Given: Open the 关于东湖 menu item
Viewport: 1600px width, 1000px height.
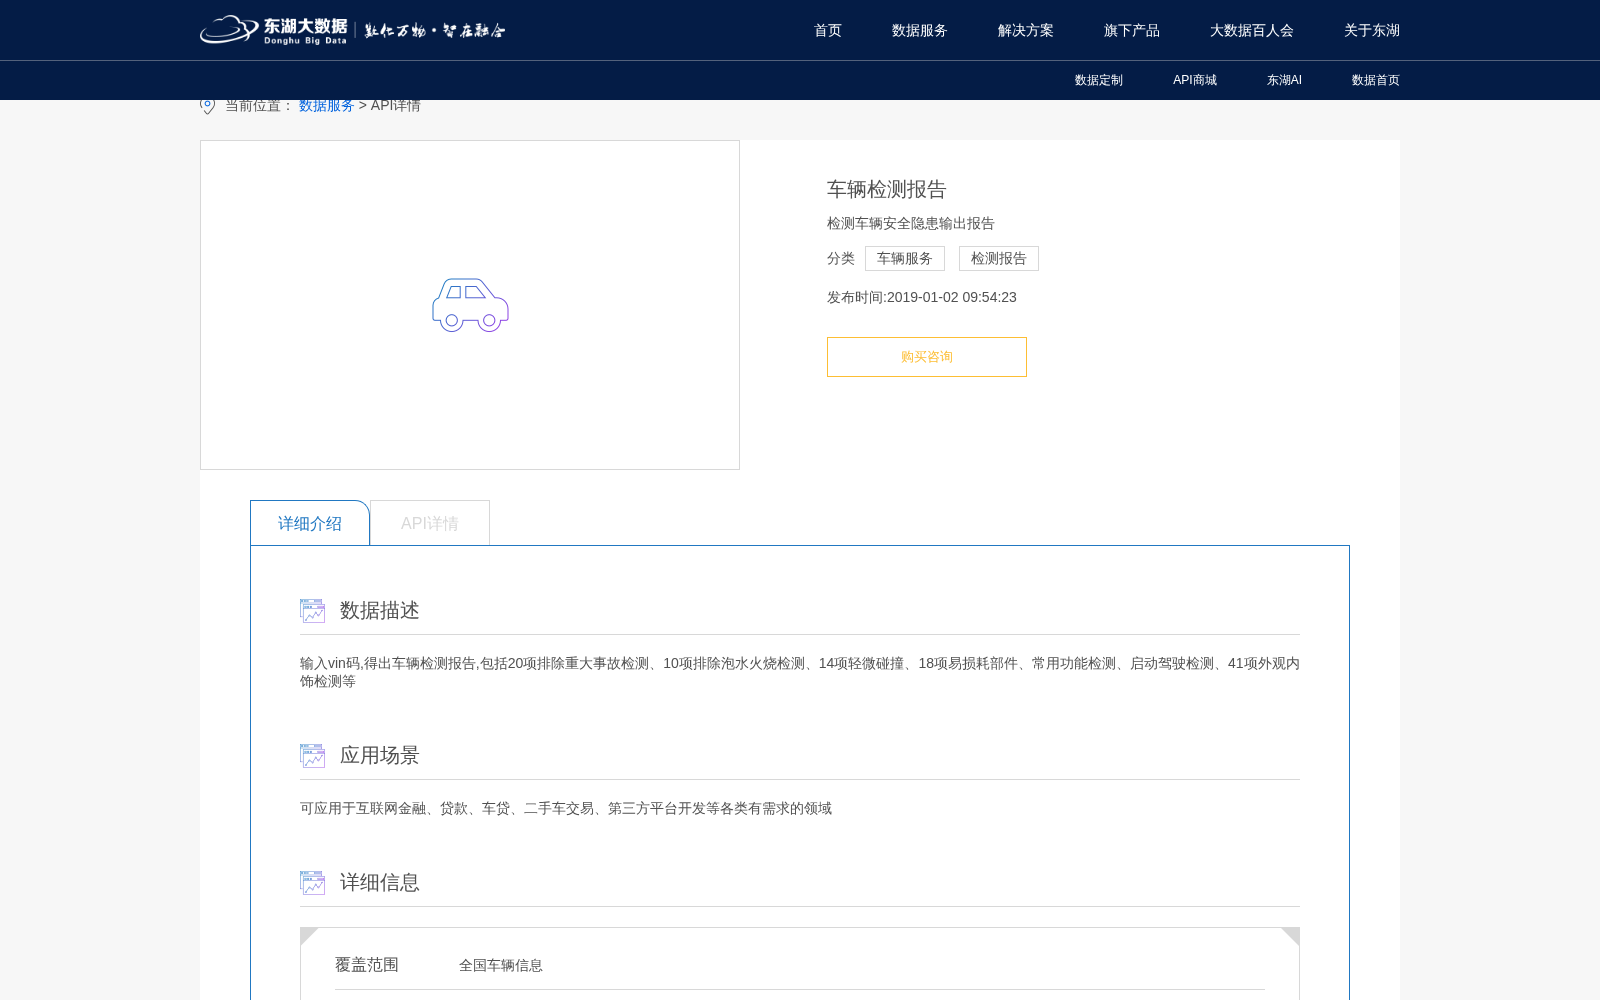Looking at the screenshot, I should (x=1372, y=30).
